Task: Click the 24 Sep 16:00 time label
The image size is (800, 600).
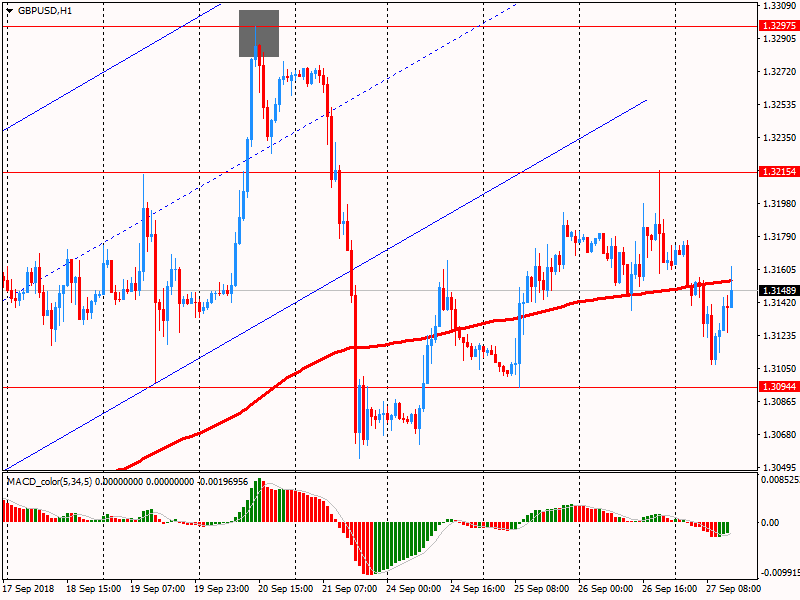Action: 478,588
